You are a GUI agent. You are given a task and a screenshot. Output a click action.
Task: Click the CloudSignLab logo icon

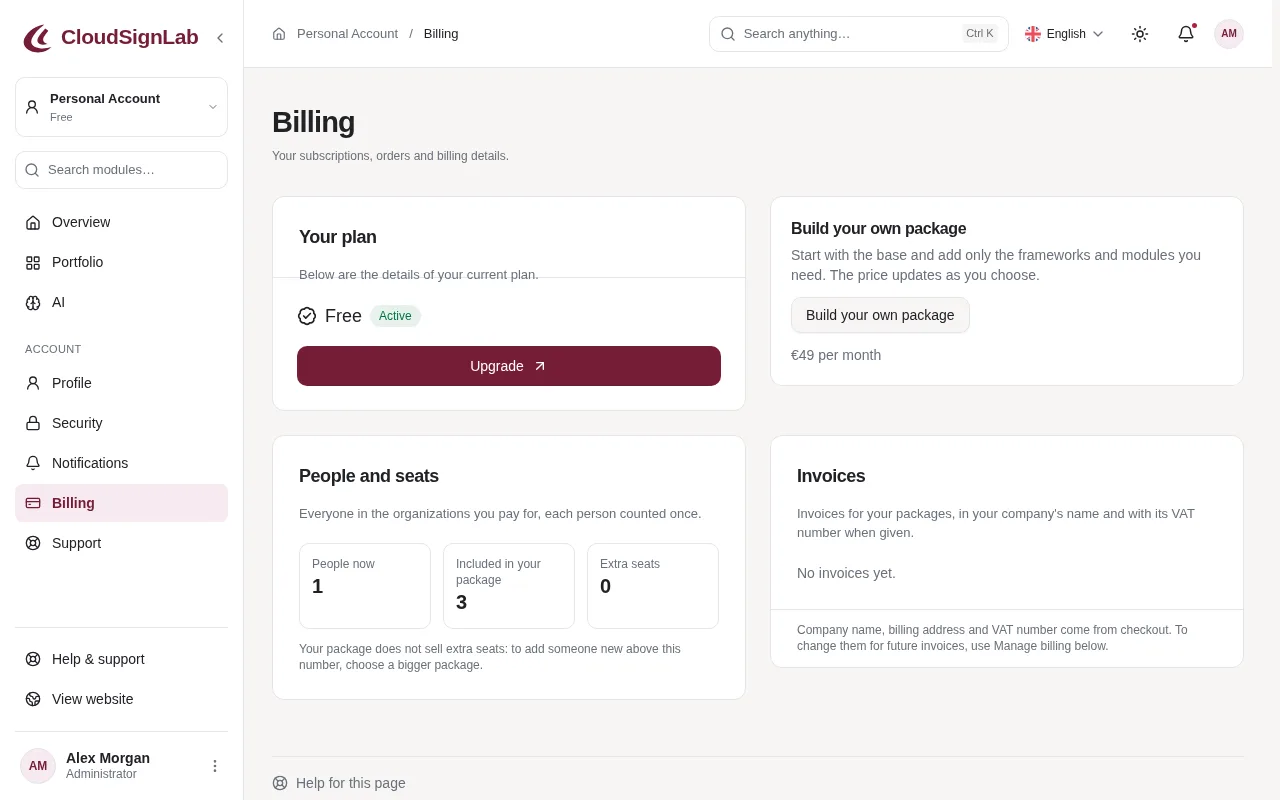[38, 38]
